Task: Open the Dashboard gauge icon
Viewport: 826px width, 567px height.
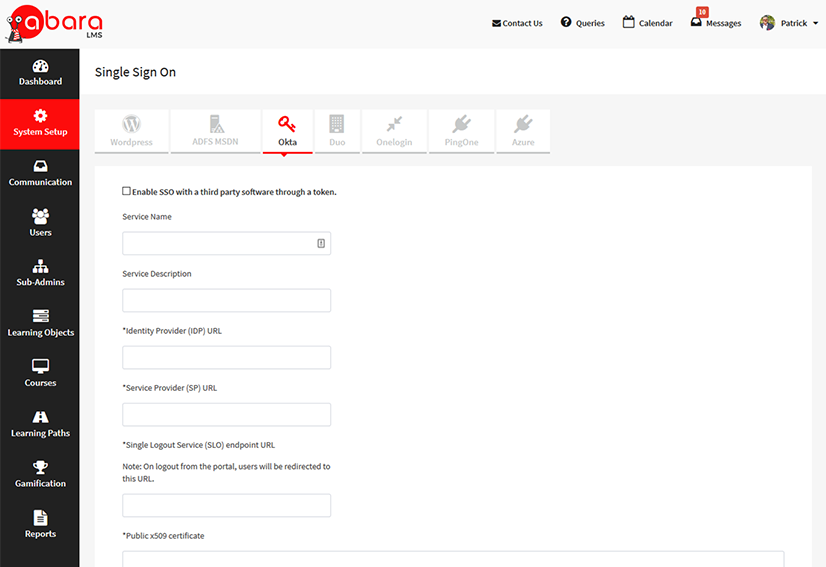Action: coord(41,66)
